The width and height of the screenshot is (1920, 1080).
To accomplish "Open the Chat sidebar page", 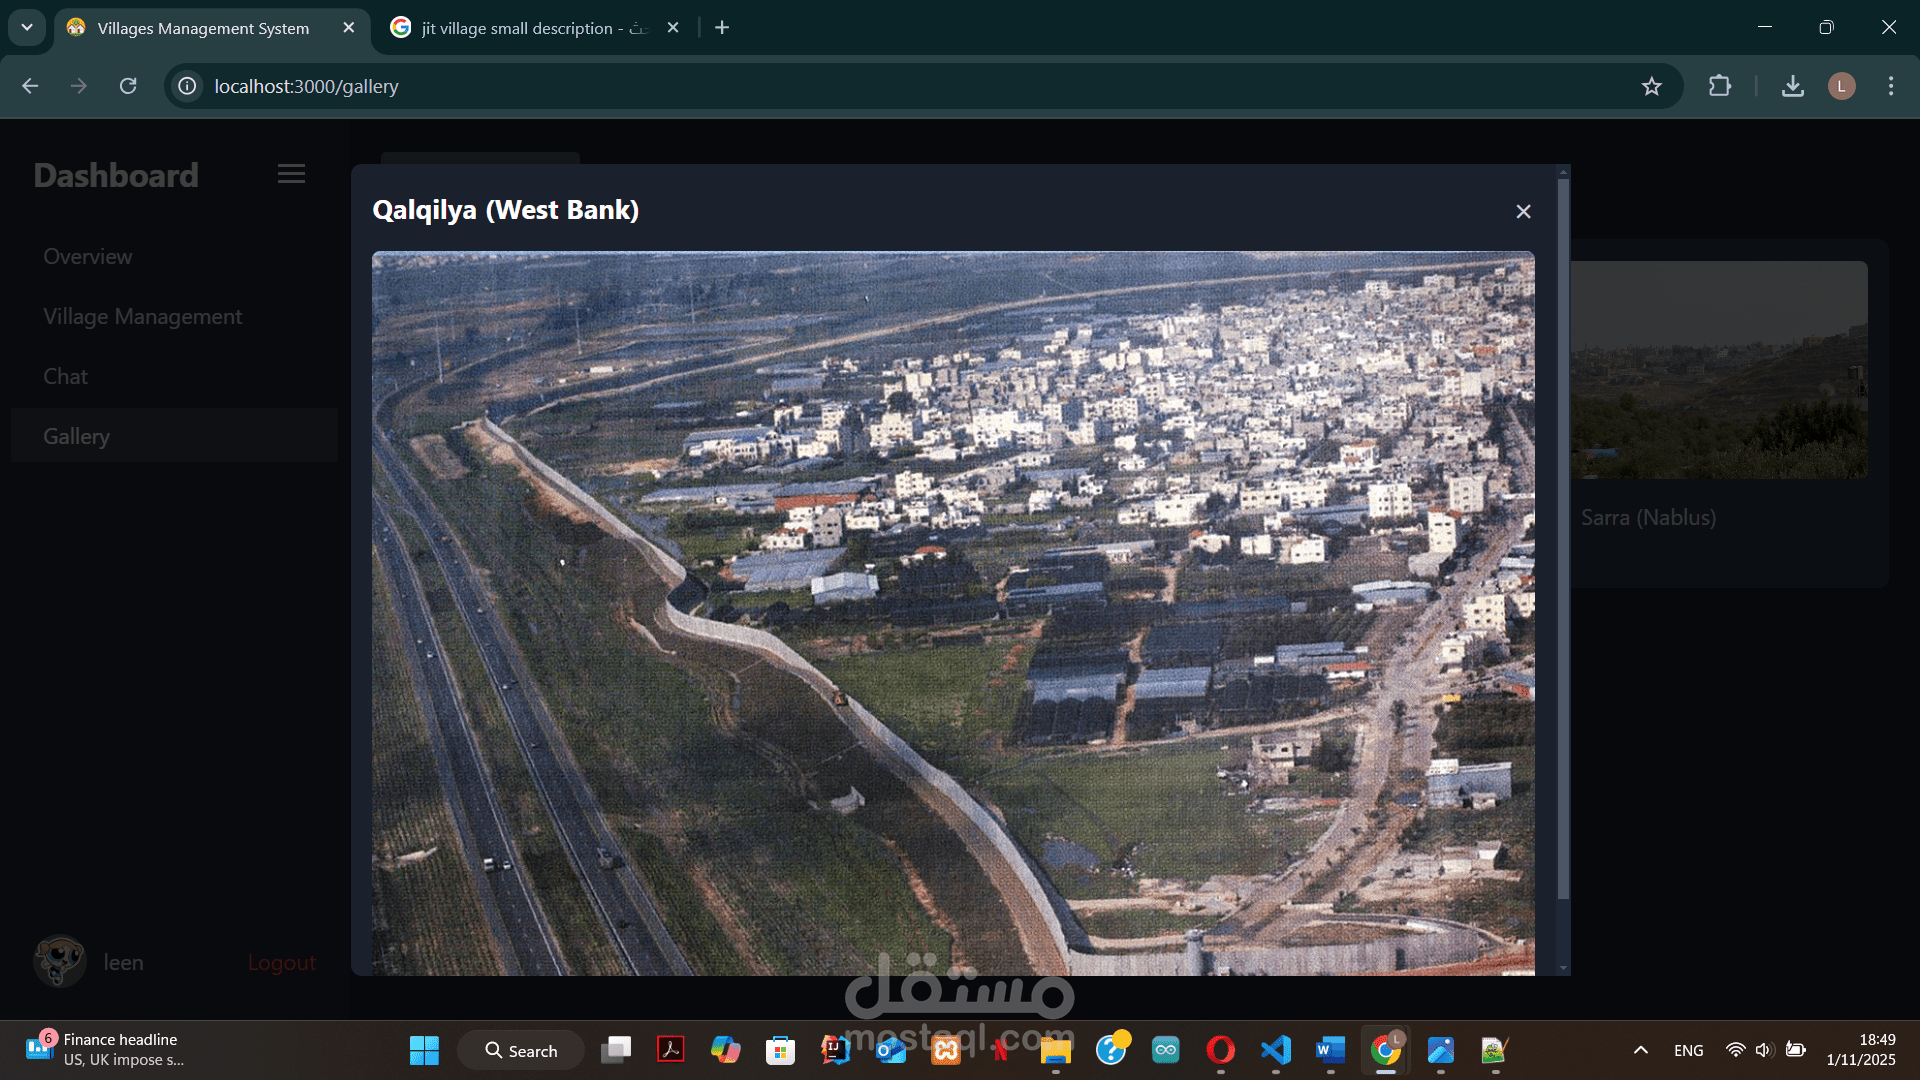I will (66, 376).
